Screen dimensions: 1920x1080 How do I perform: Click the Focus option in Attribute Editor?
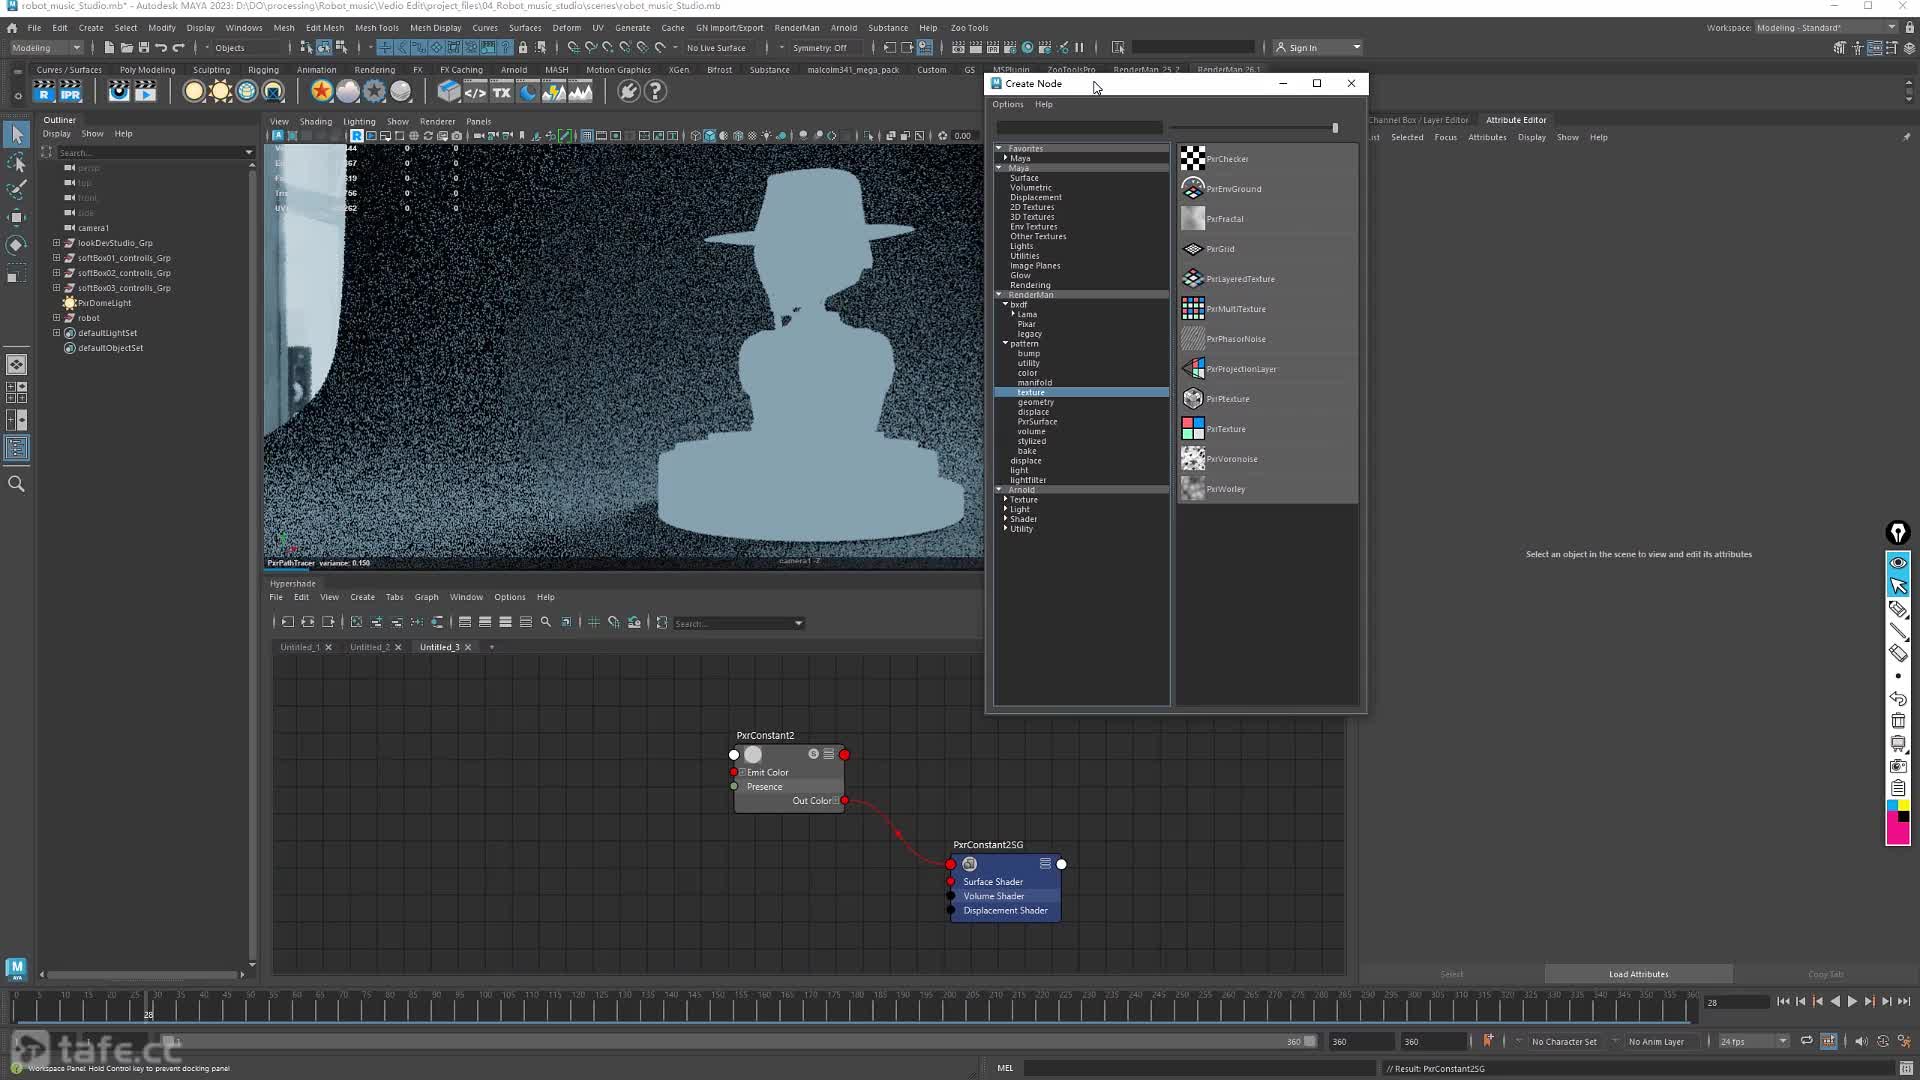tap(1445, 138)
